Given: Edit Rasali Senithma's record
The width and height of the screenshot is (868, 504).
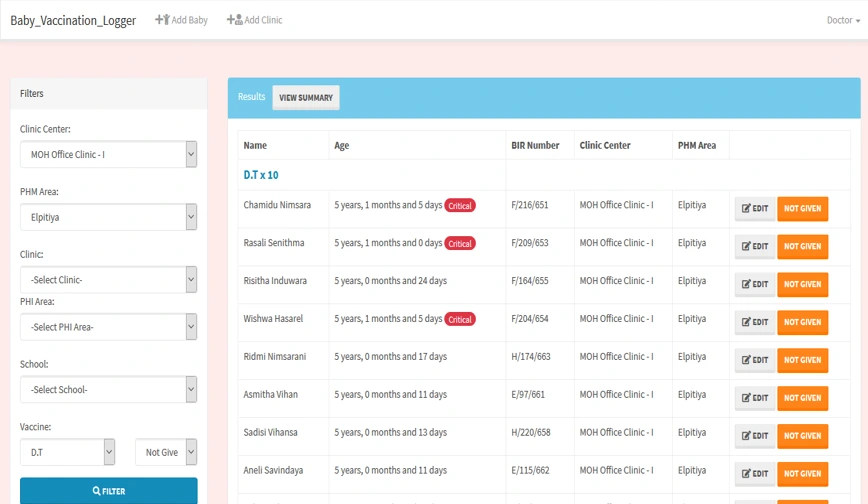Looking at the screenshot, I should (755, 246).
